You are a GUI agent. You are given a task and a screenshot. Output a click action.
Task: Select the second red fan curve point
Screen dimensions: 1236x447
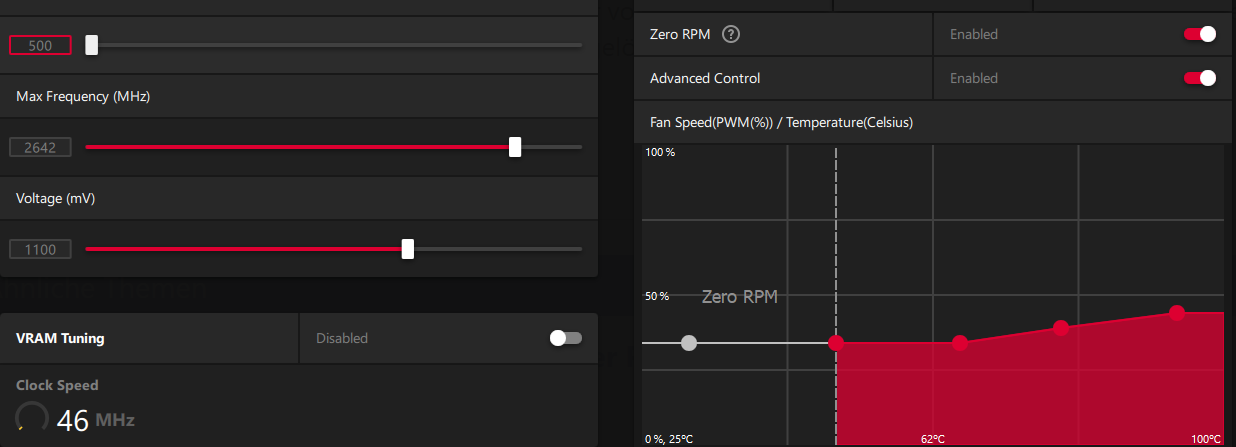click(960, 343)
